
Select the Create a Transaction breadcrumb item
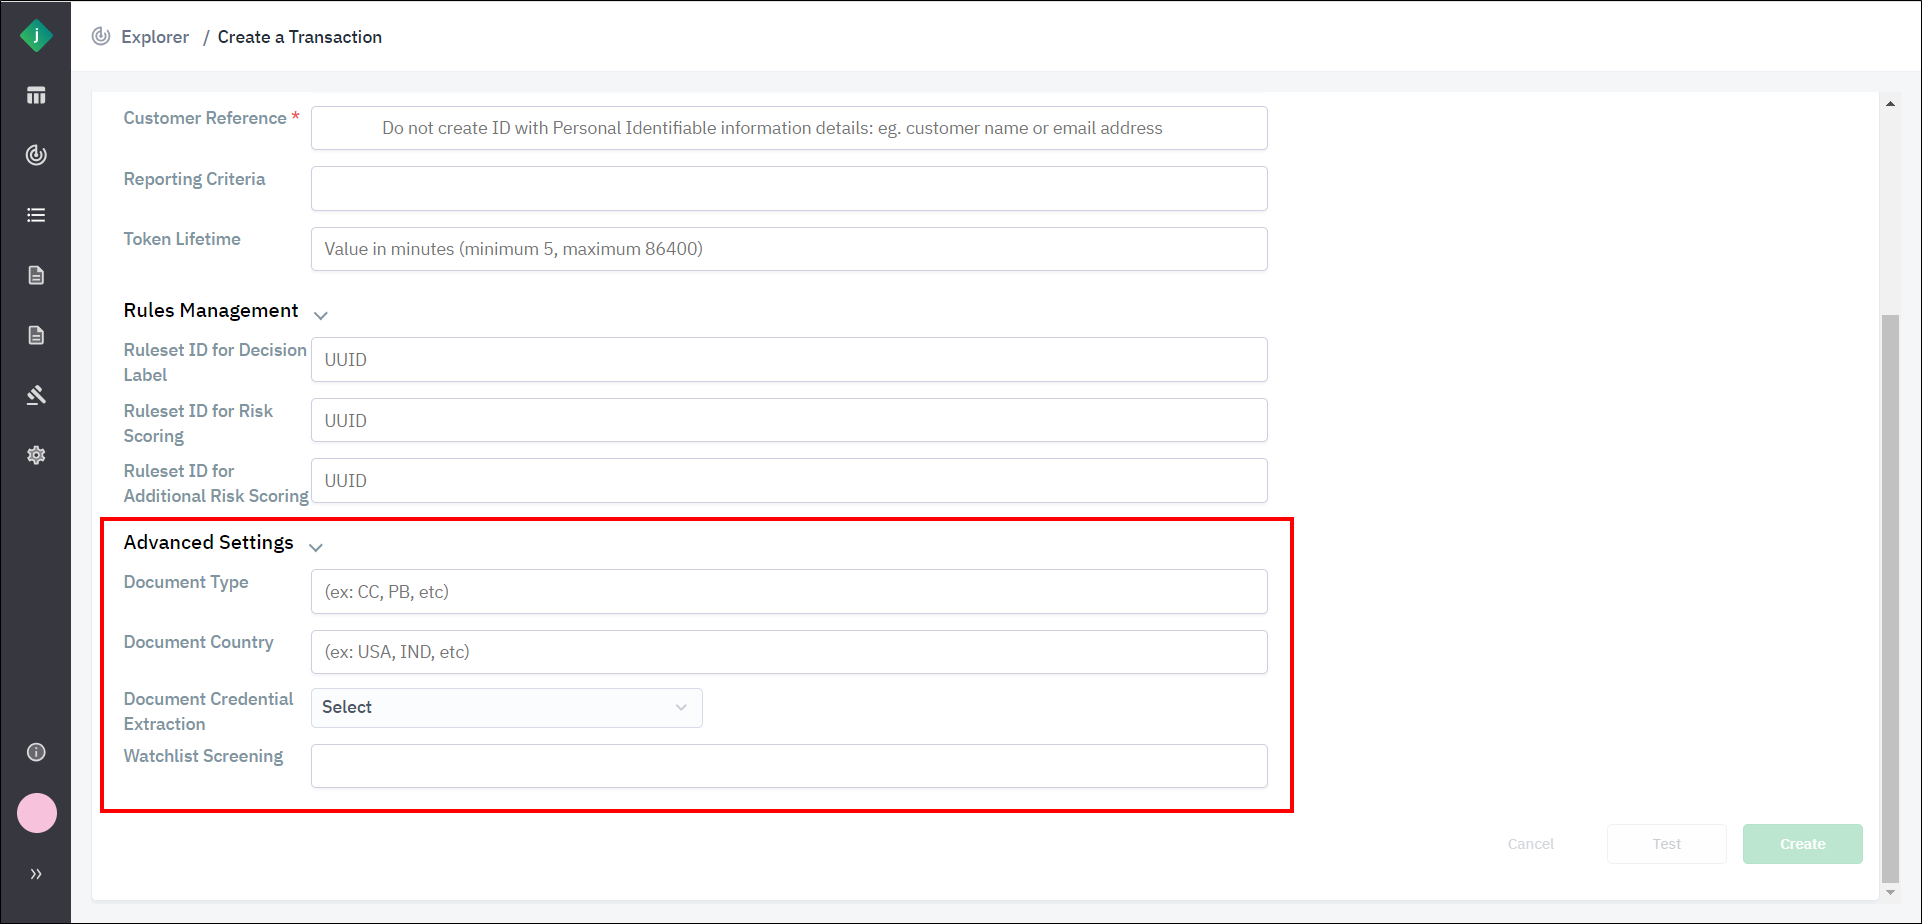point(299,36)
